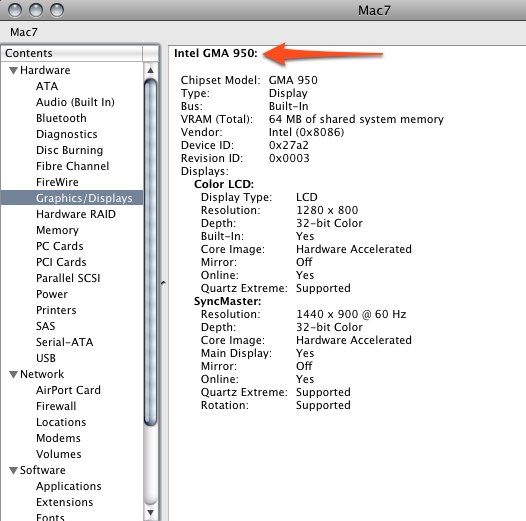Open Disc Burning entry
526x521 pixels.
click(x=69, y=150)
